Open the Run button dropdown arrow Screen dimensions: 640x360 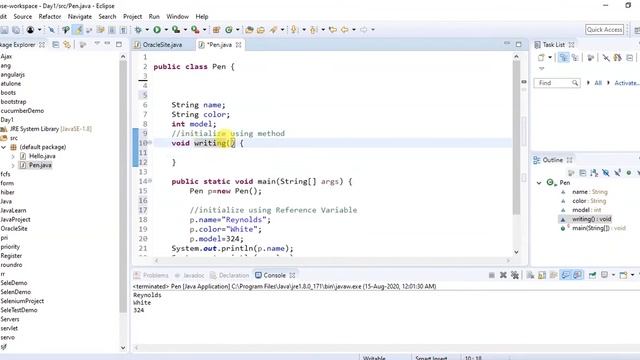[166, 30]
